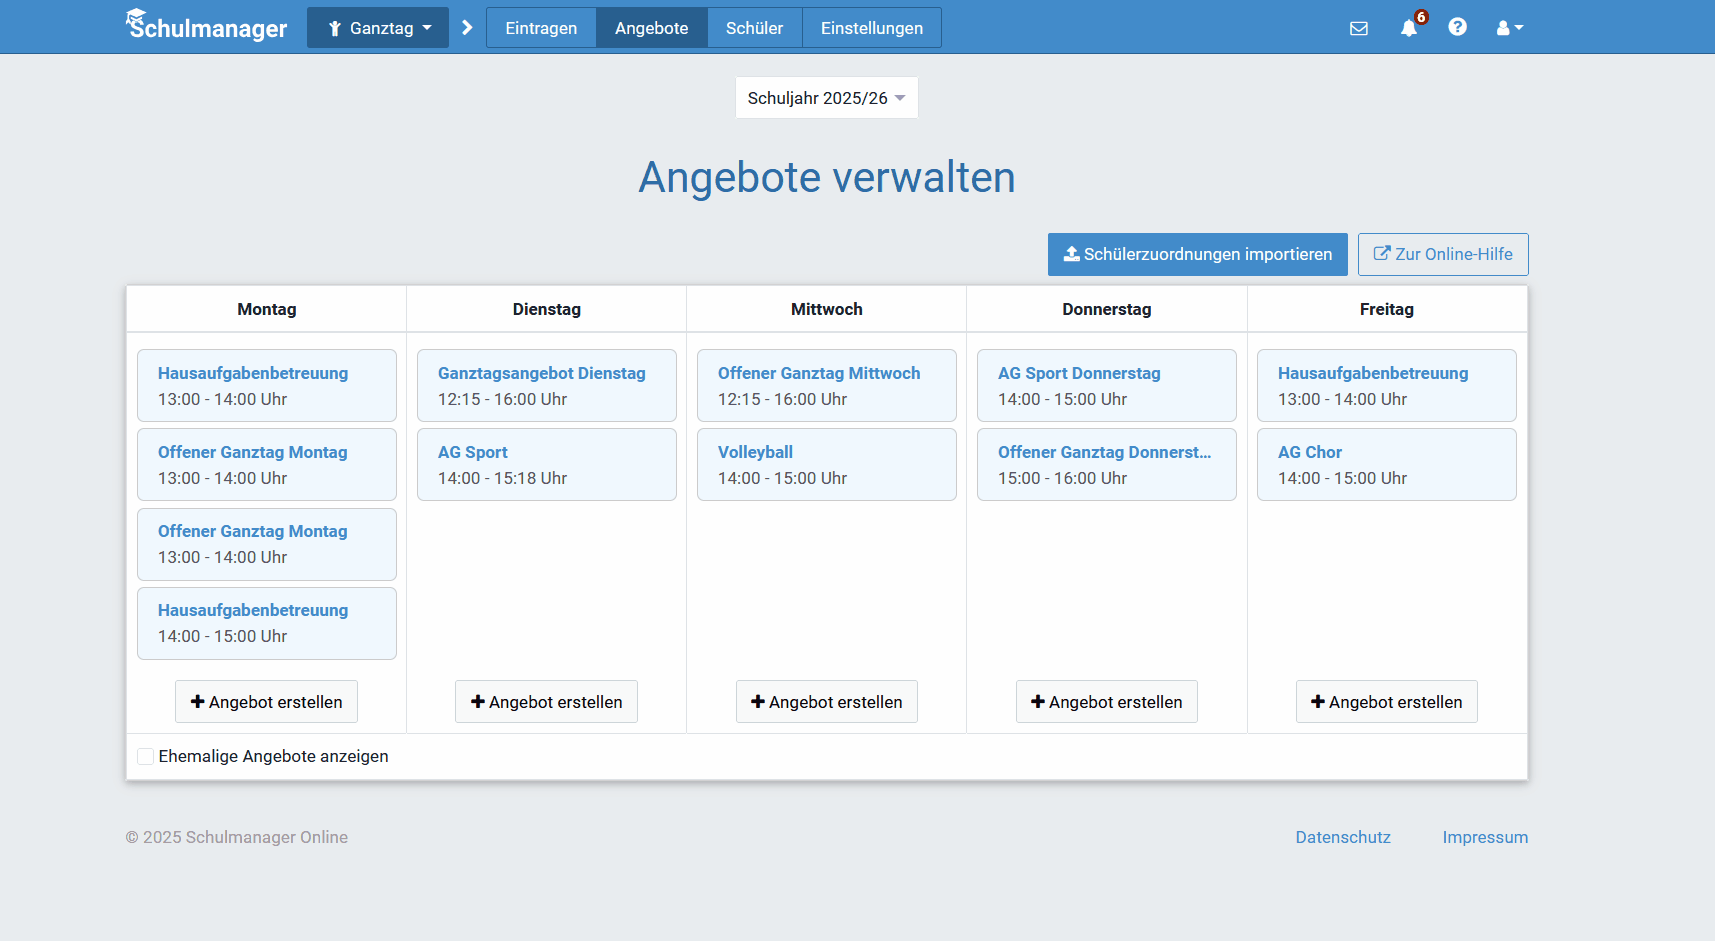Switch to the Eintragen tab
Viewport: 1715px width, 941px height.
(x=541, y=28)
